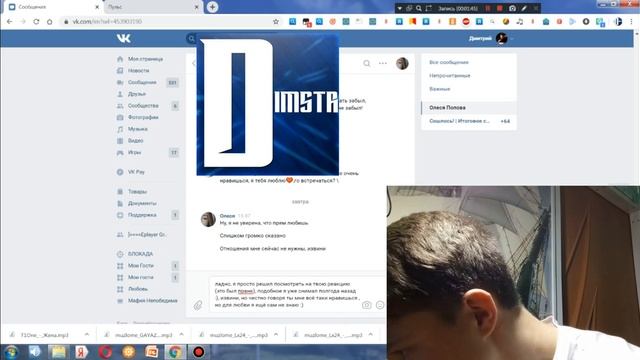
Task: Click the 331 badge next to Сообщения
Action: [173, 83]
